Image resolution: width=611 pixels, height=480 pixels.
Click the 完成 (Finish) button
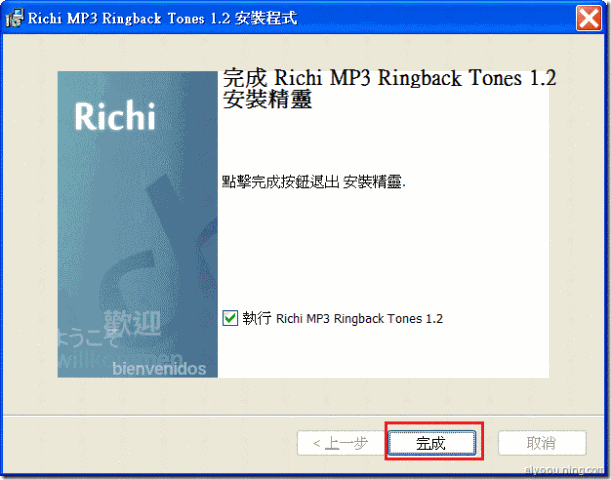click(432, 443)
